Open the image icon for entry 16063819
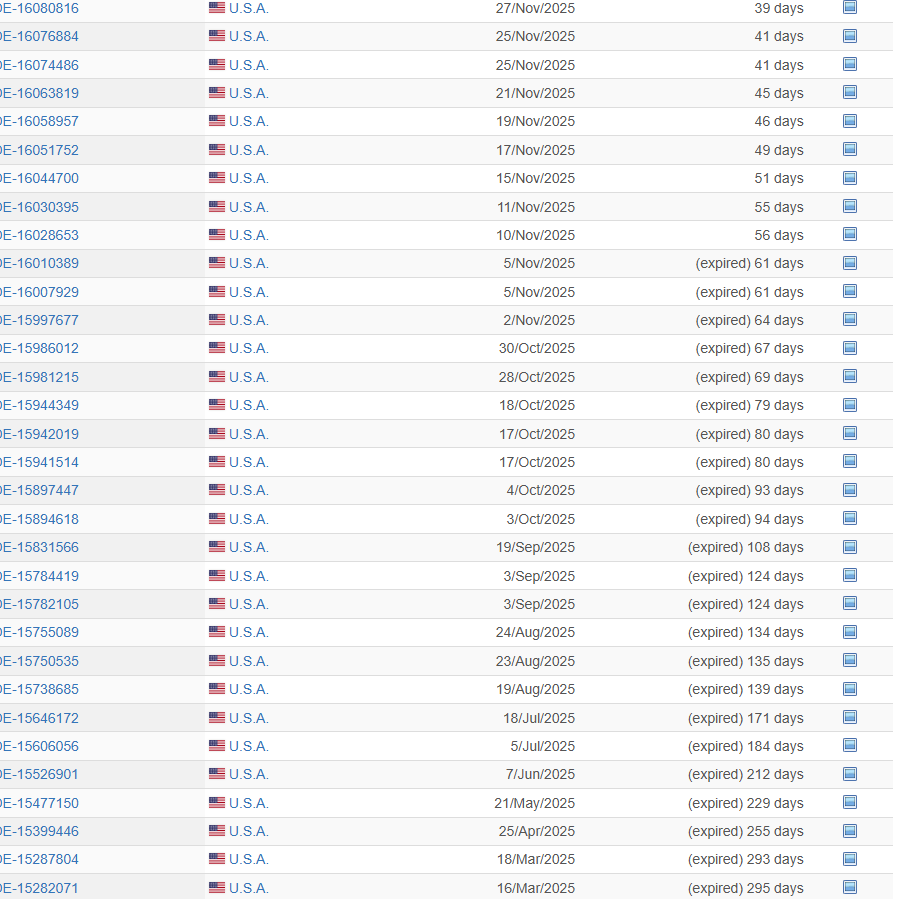Image resolution: width=897 pixels, height=899 pixels. pyautogui.click(x=850, y=92)
